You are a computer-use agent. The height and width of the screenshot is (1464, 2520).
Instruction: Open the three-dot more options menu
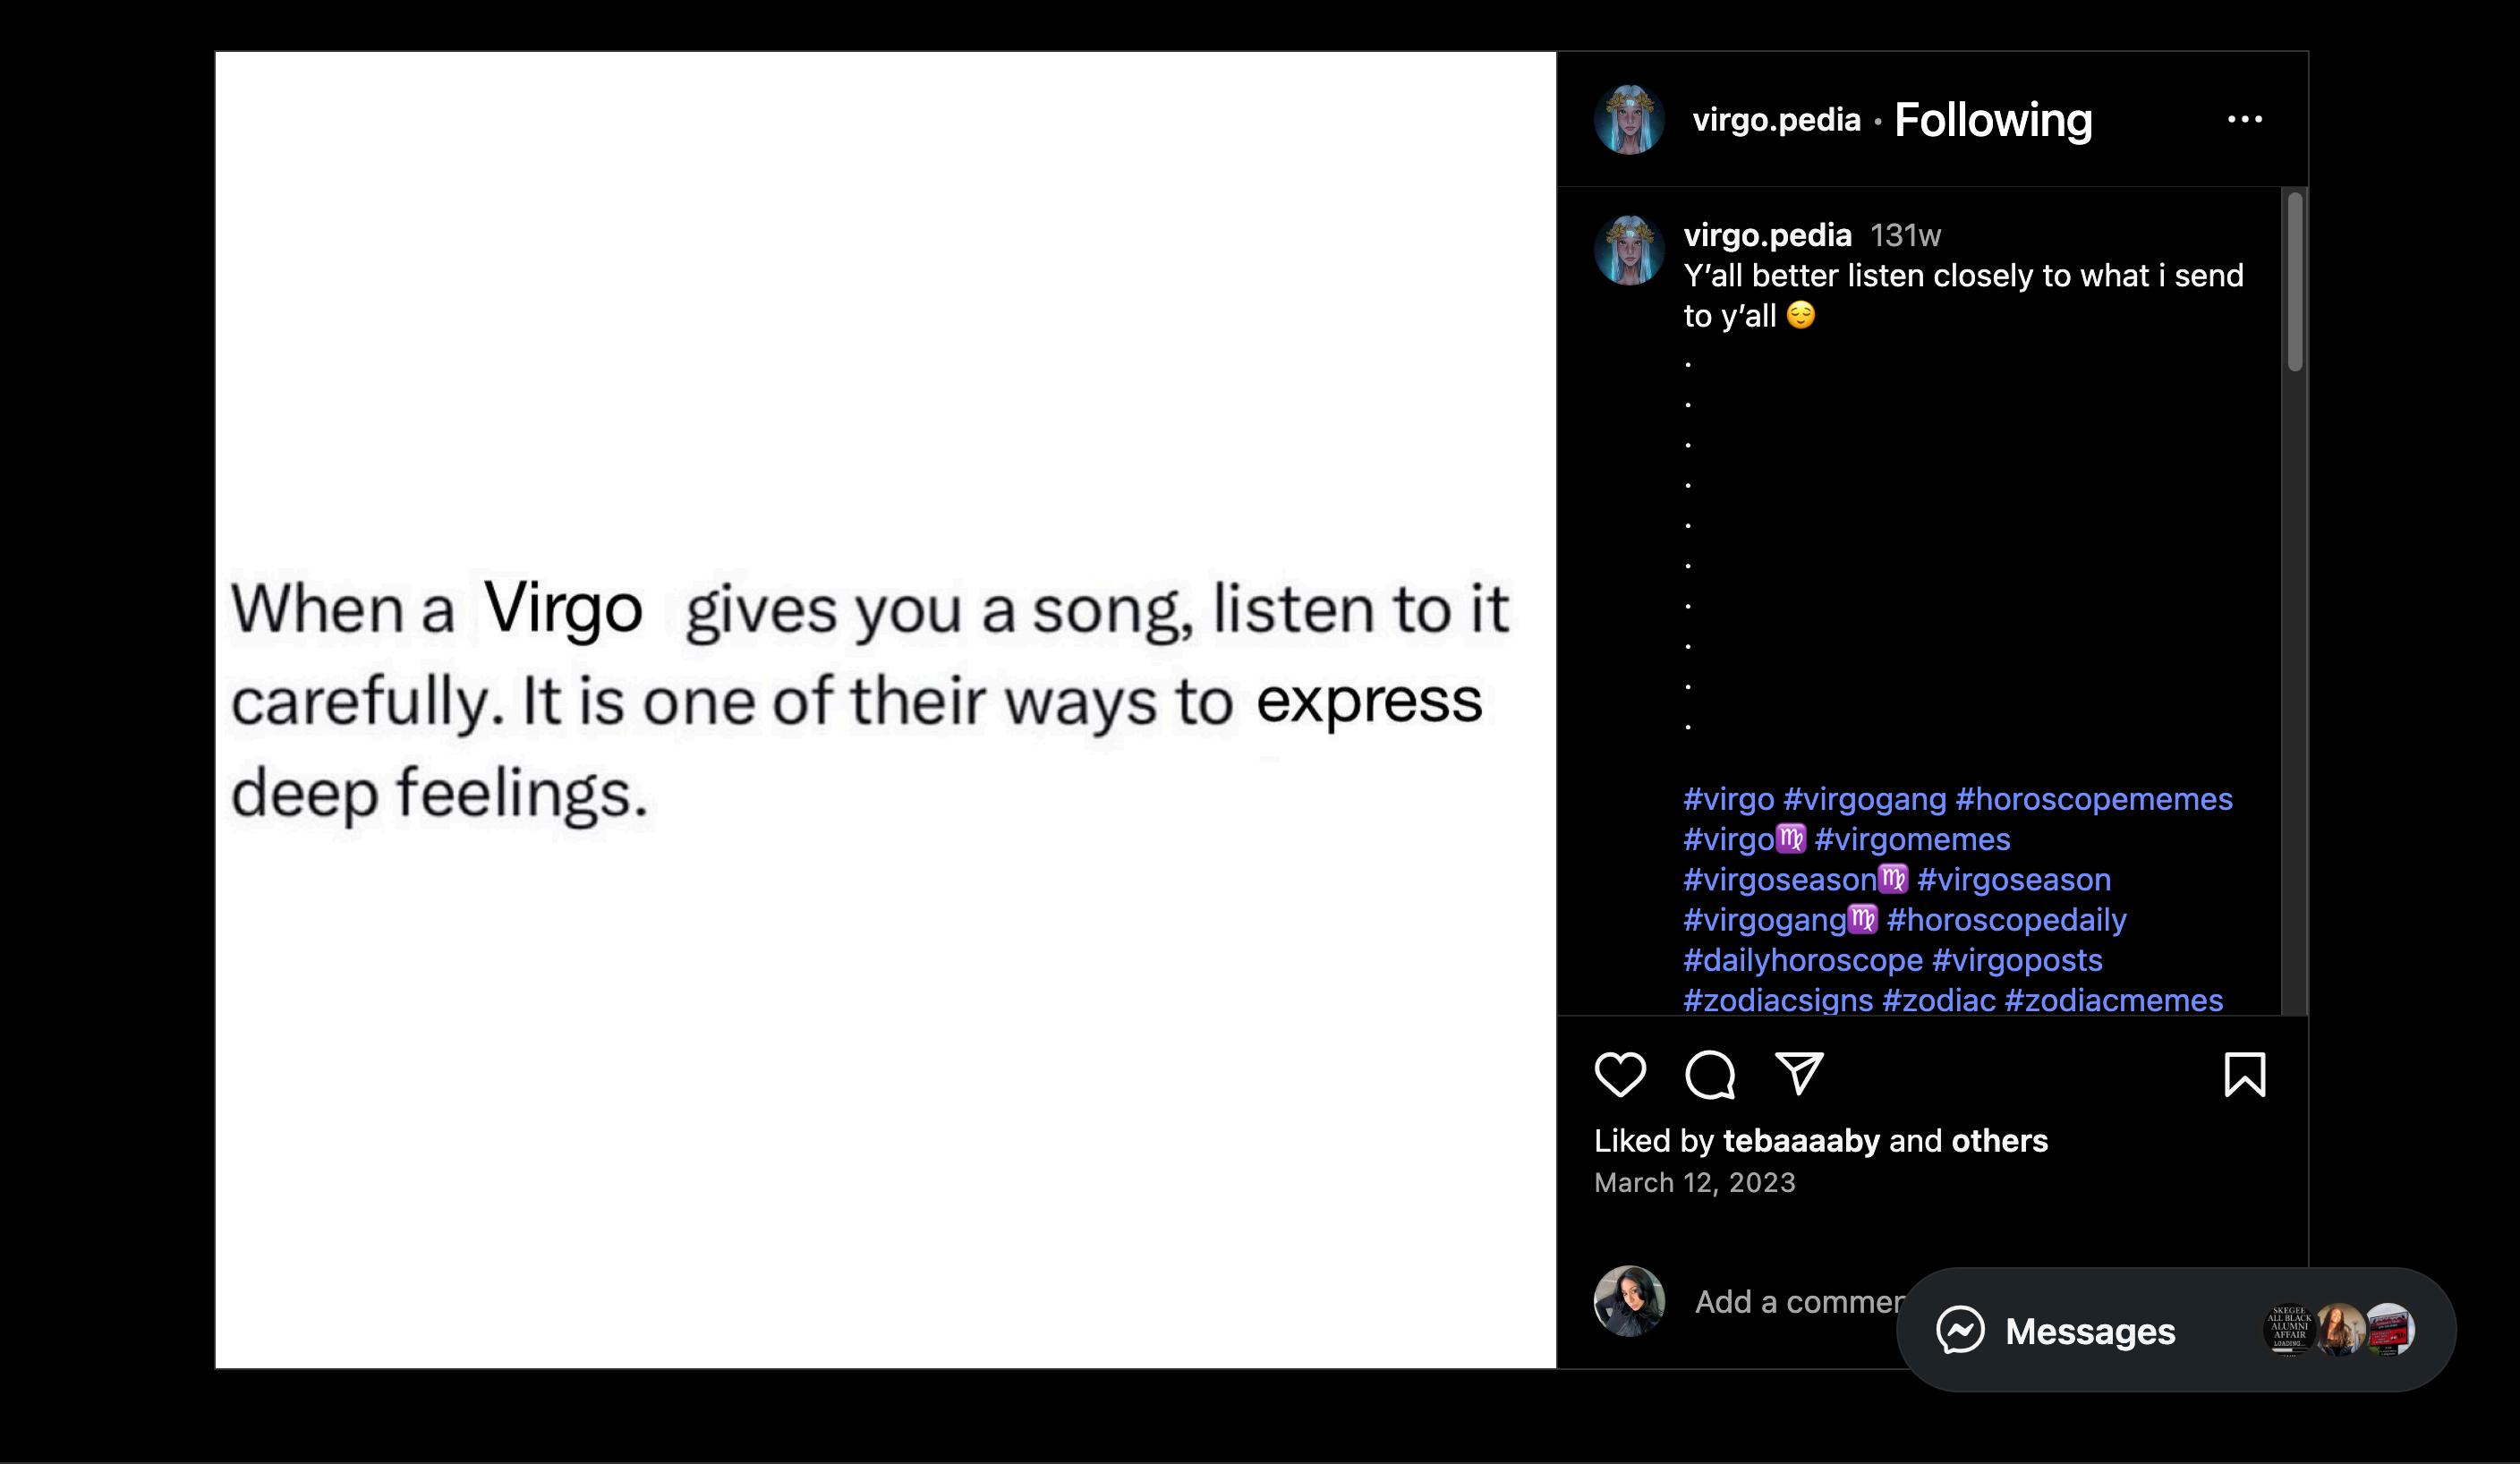(2244, 119)
